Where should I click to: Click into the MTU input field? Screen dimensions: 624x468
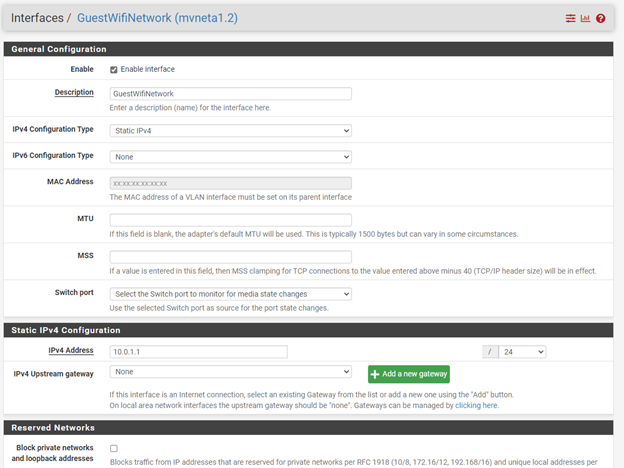pos(230,220)
